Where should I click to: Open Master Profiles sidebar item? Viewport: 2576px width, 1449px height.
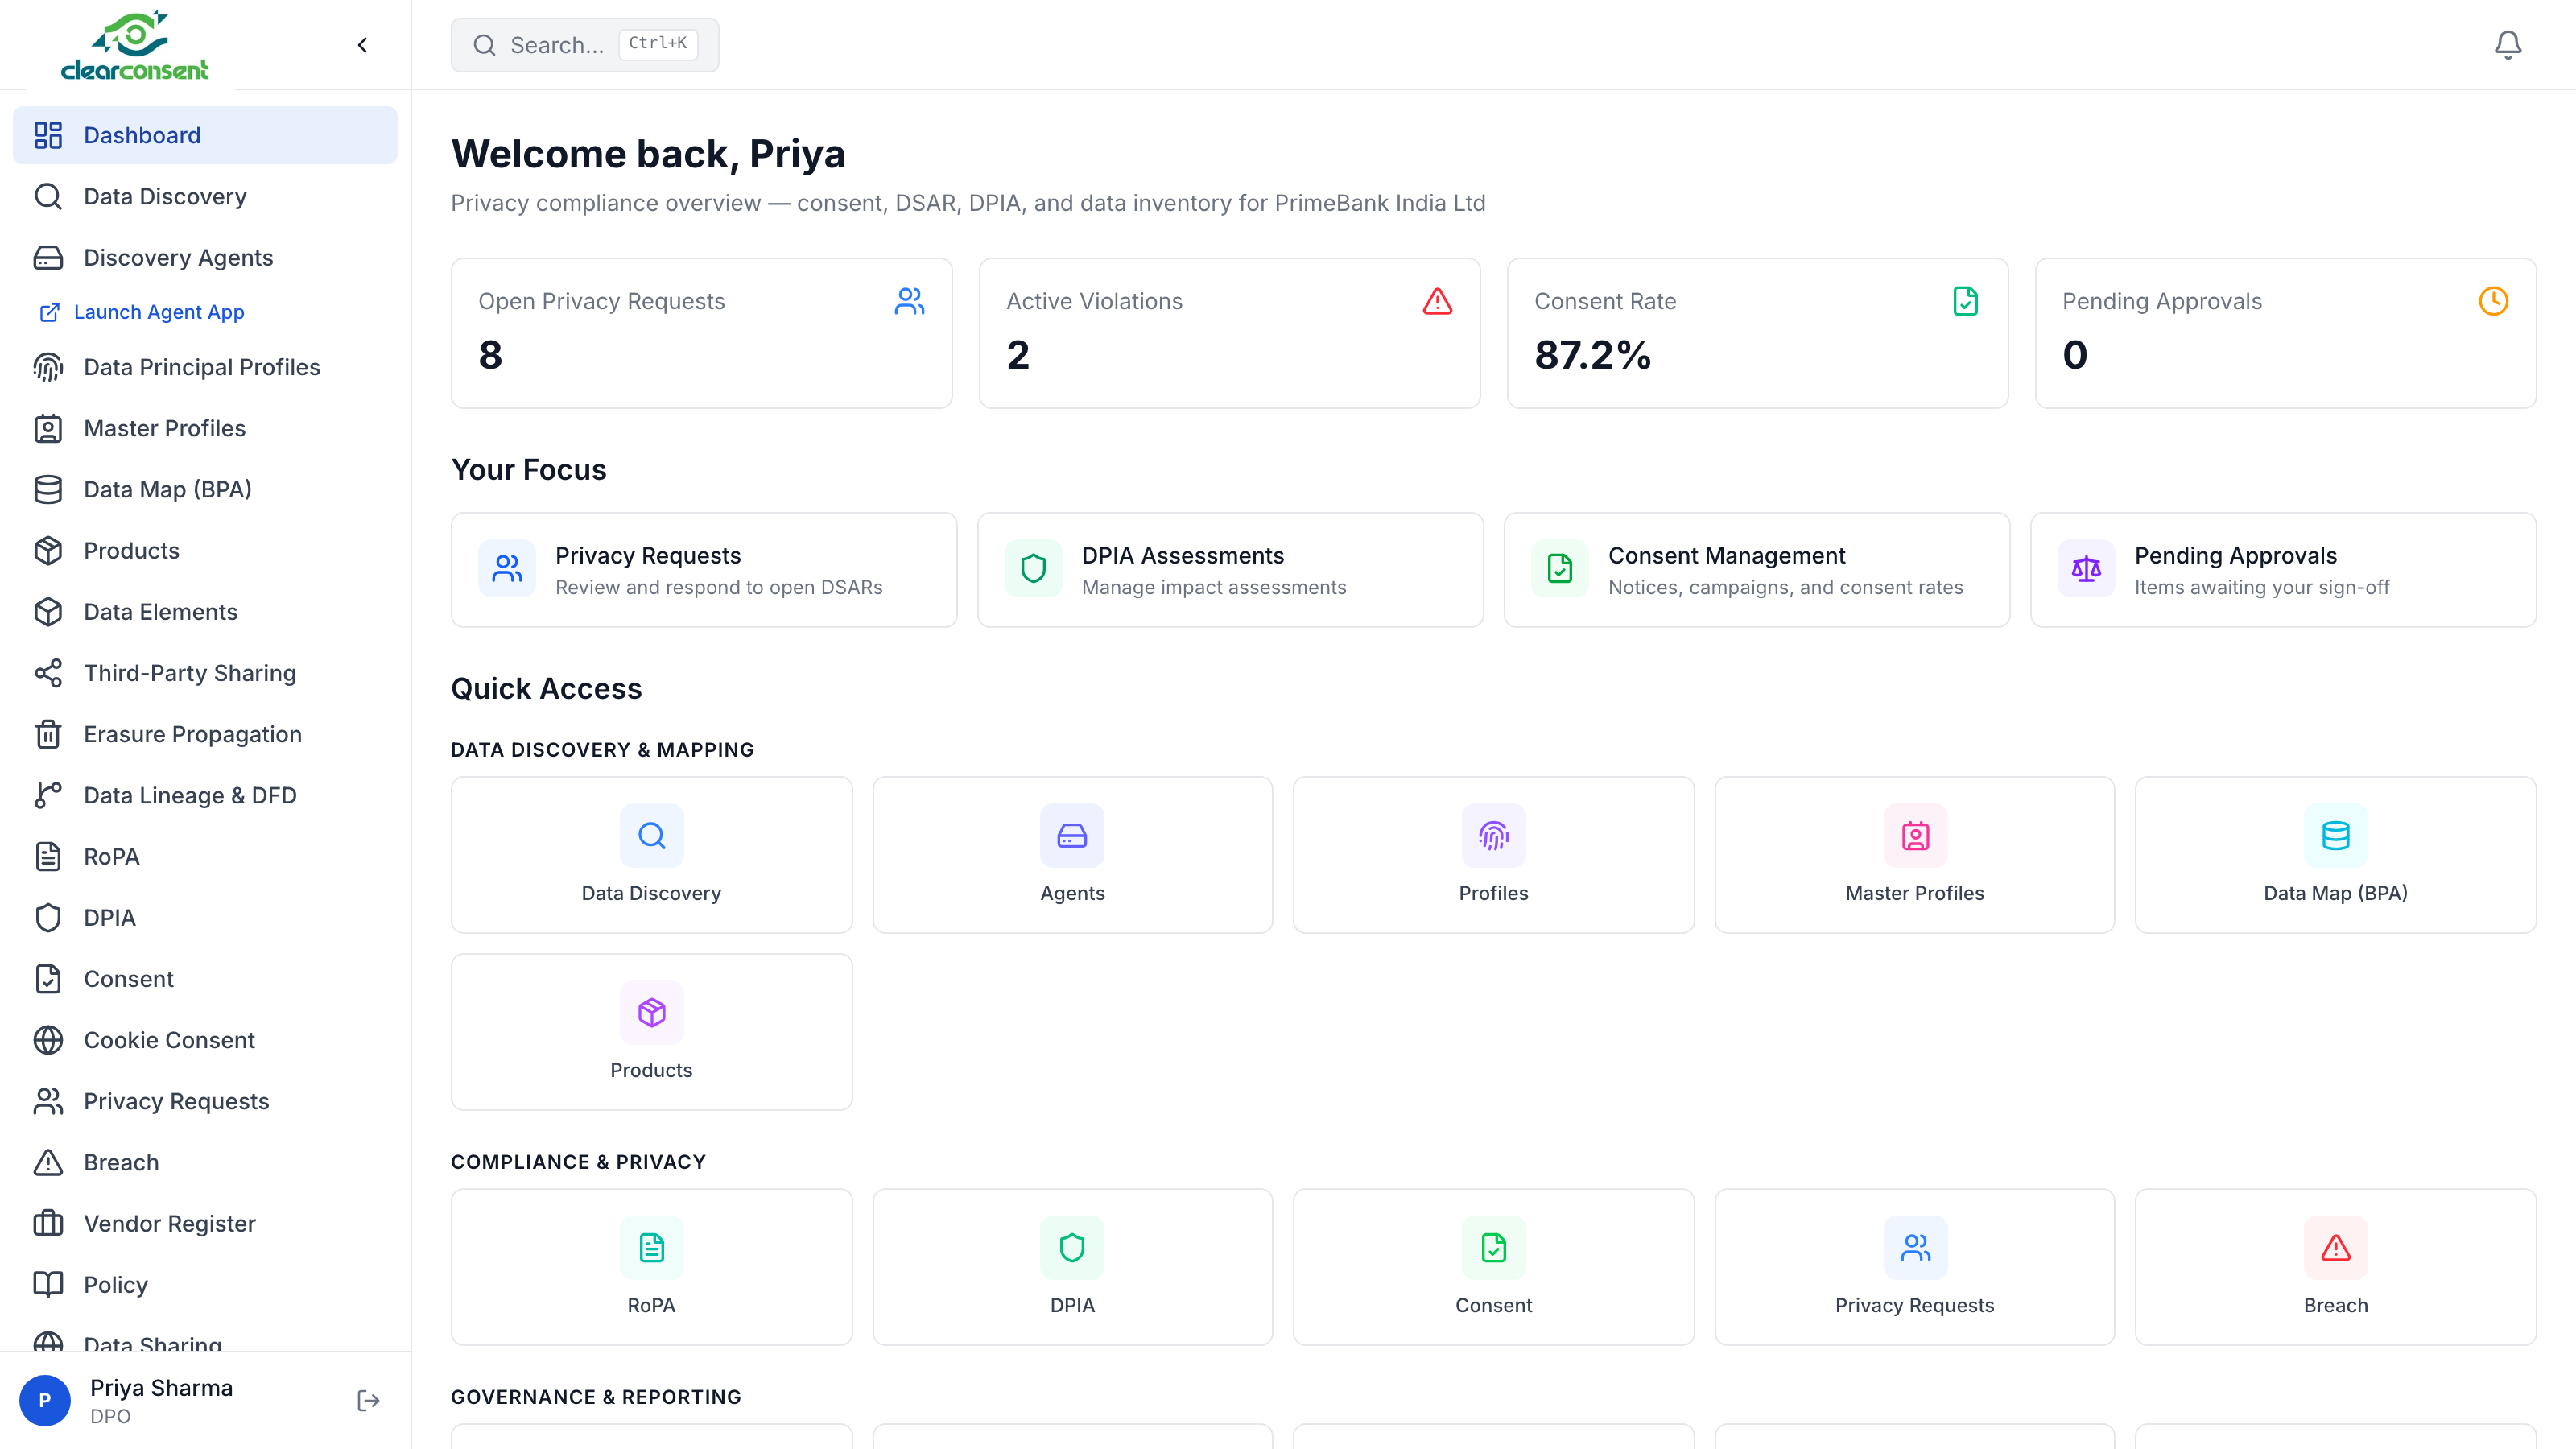[x=205, y=428]
